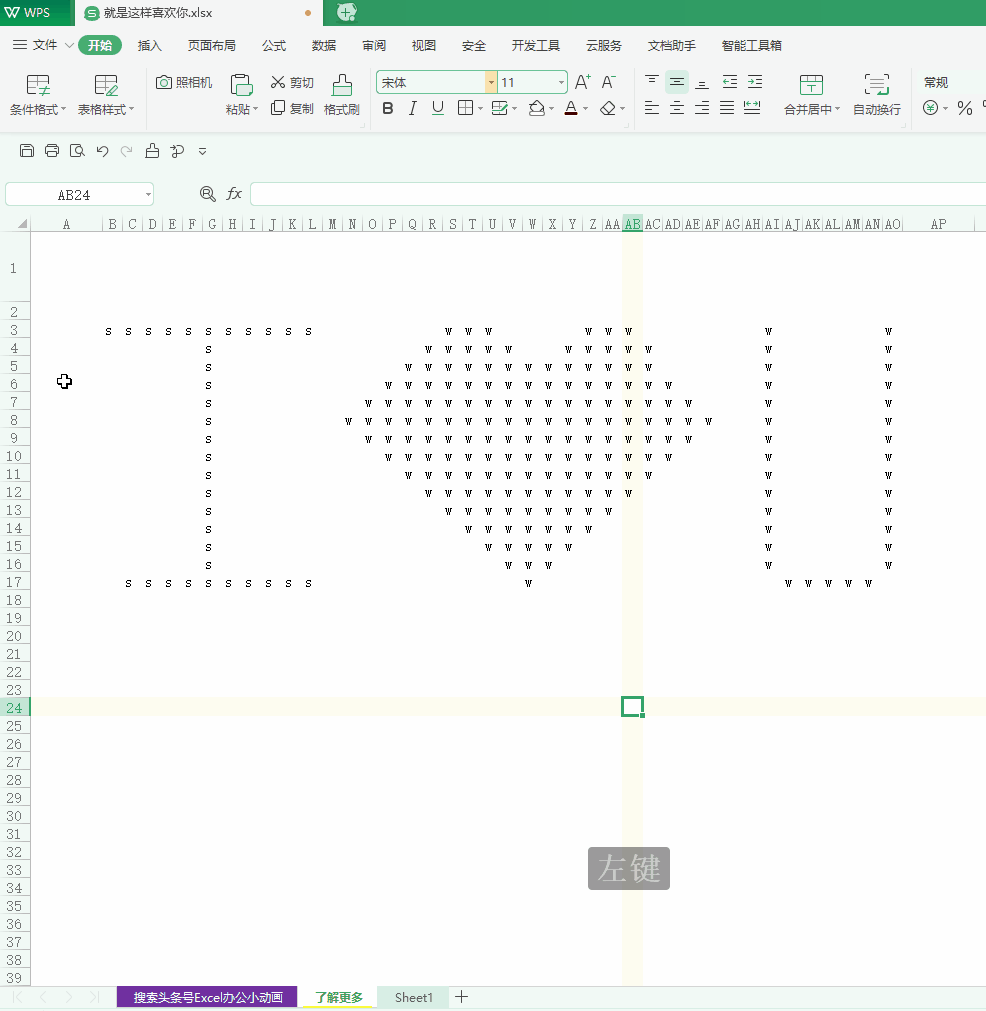This screenshot has width=986, height=1011.
Task: Increase font size with A+ icon
Action: 582,82
